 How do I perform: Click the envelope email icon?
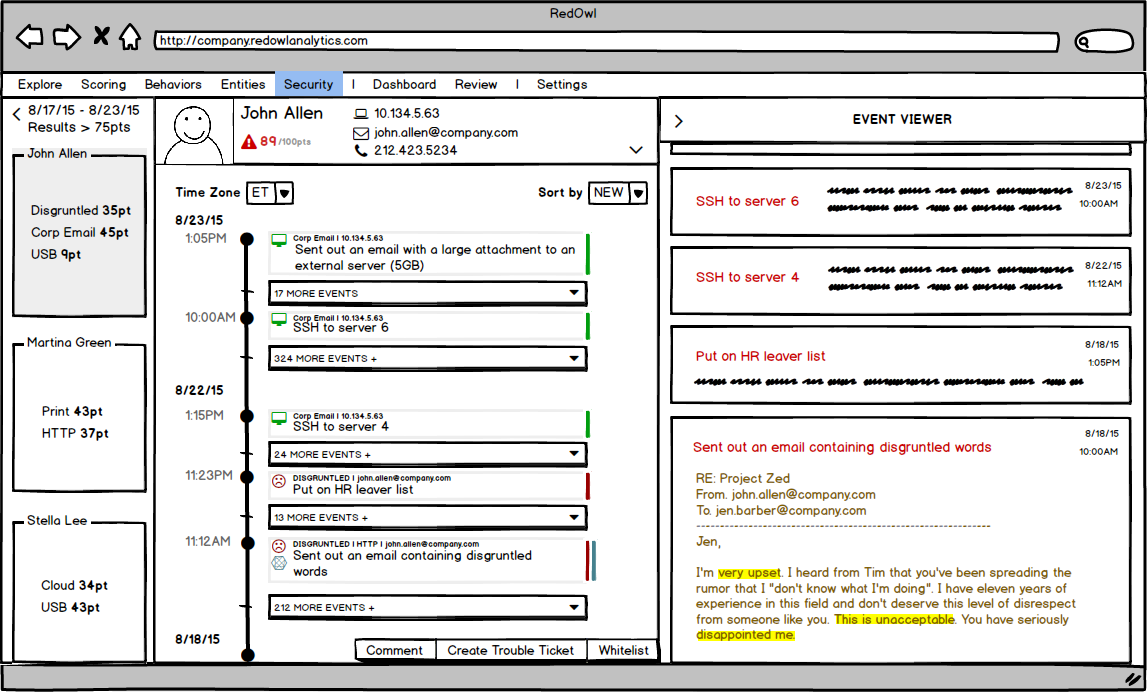pyautogui.click(x=361, y=133)
